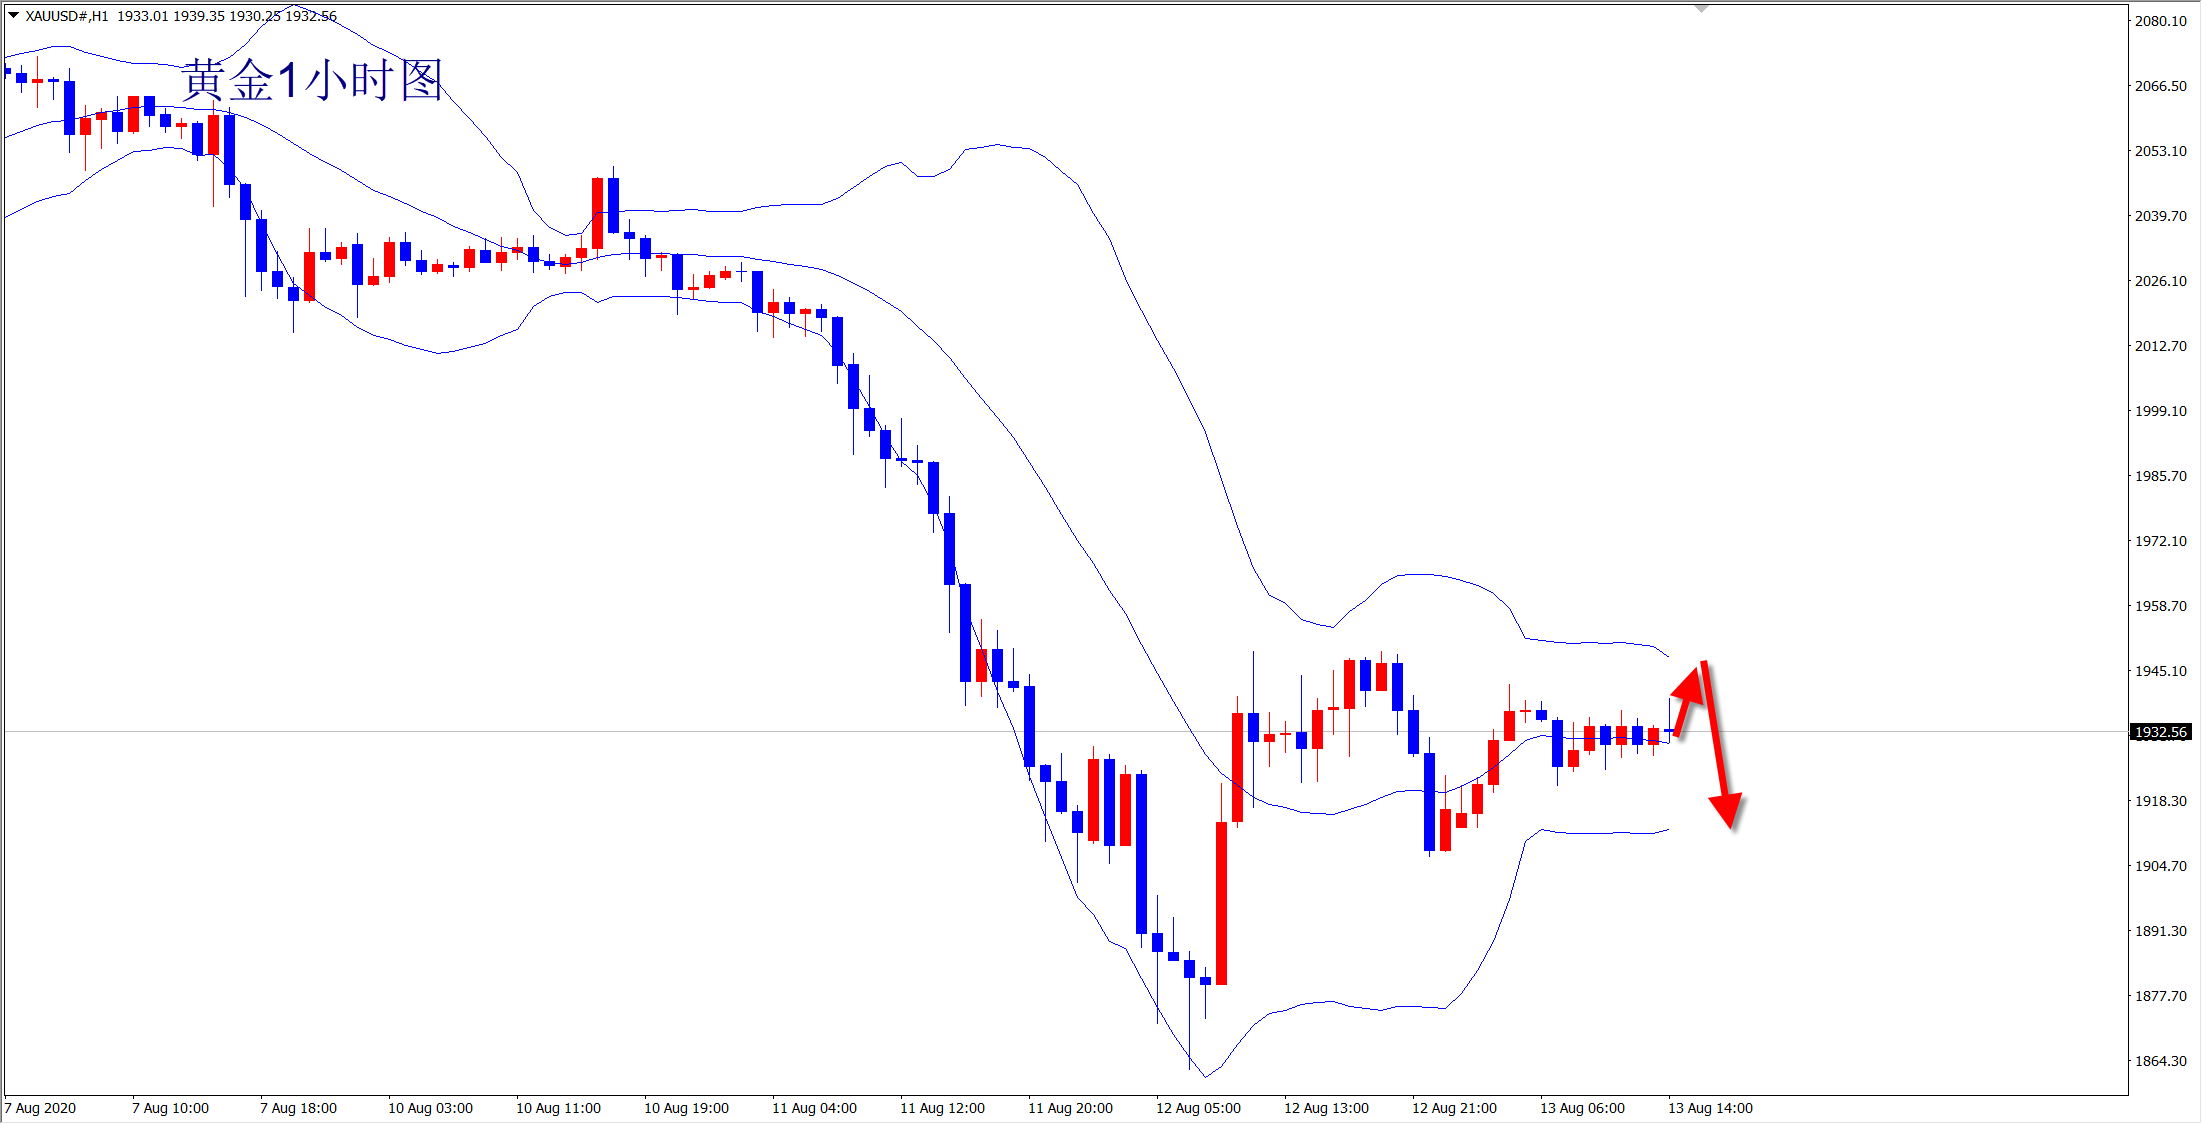2202x1124 pixels.
Task: Click the tall red candle on 12 Aug
Action: [x=1221, y=902]
